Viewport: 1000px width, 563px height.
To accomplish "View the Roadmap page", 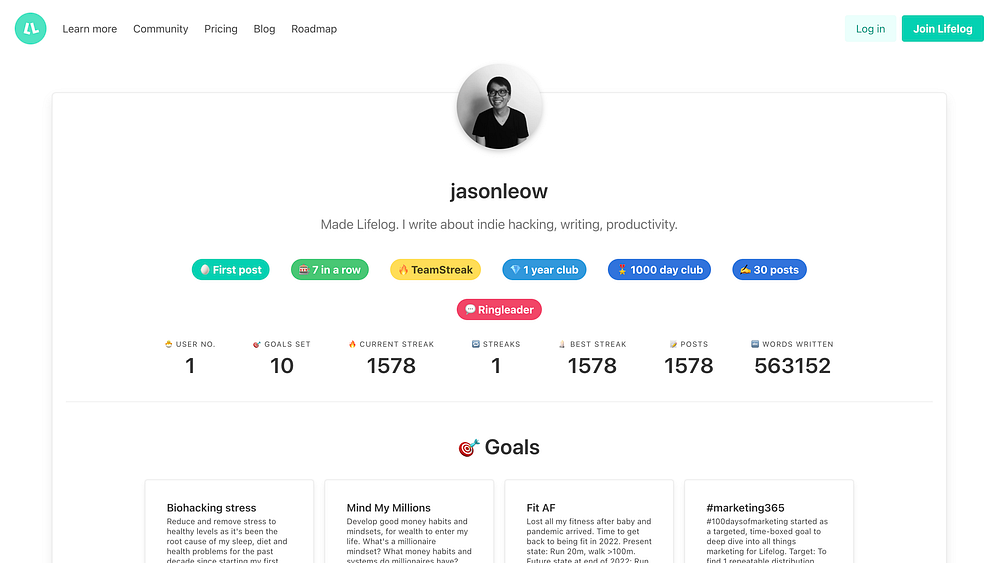I will [314, 29].
